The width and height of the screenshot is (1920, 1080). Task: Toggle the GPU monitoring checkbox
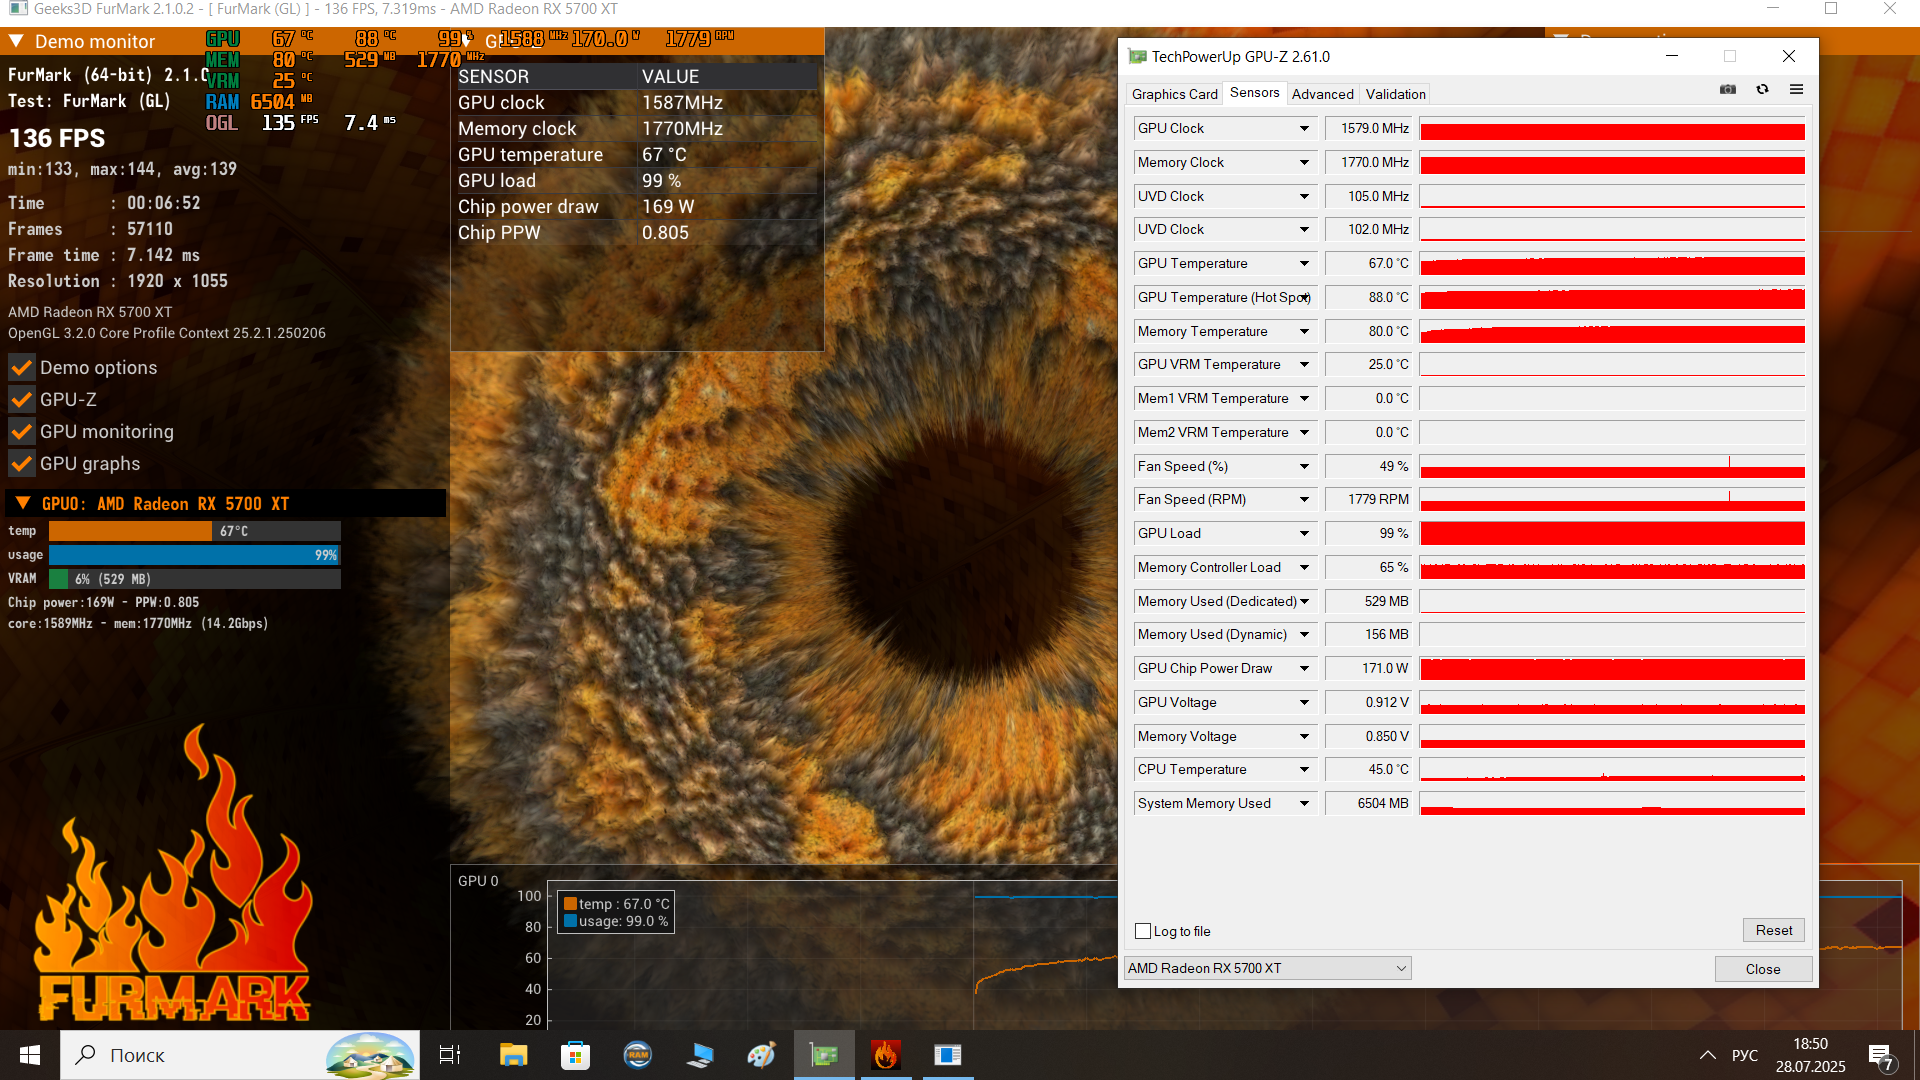pyautogui.click(x=22, y=432)
